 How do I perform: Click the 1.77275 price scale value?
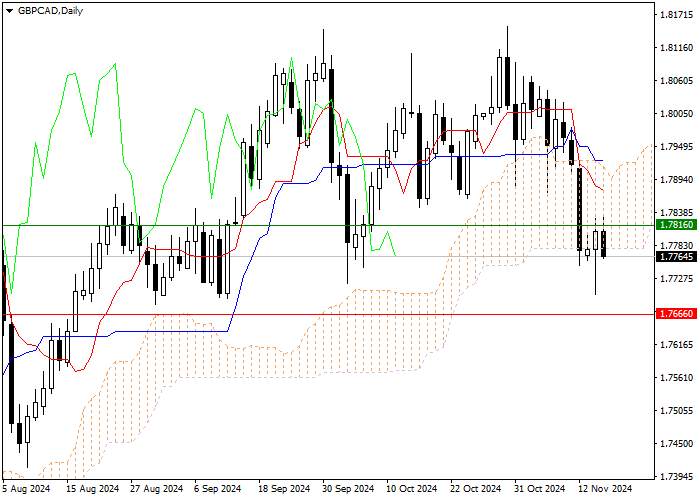(x=676, y=279)
